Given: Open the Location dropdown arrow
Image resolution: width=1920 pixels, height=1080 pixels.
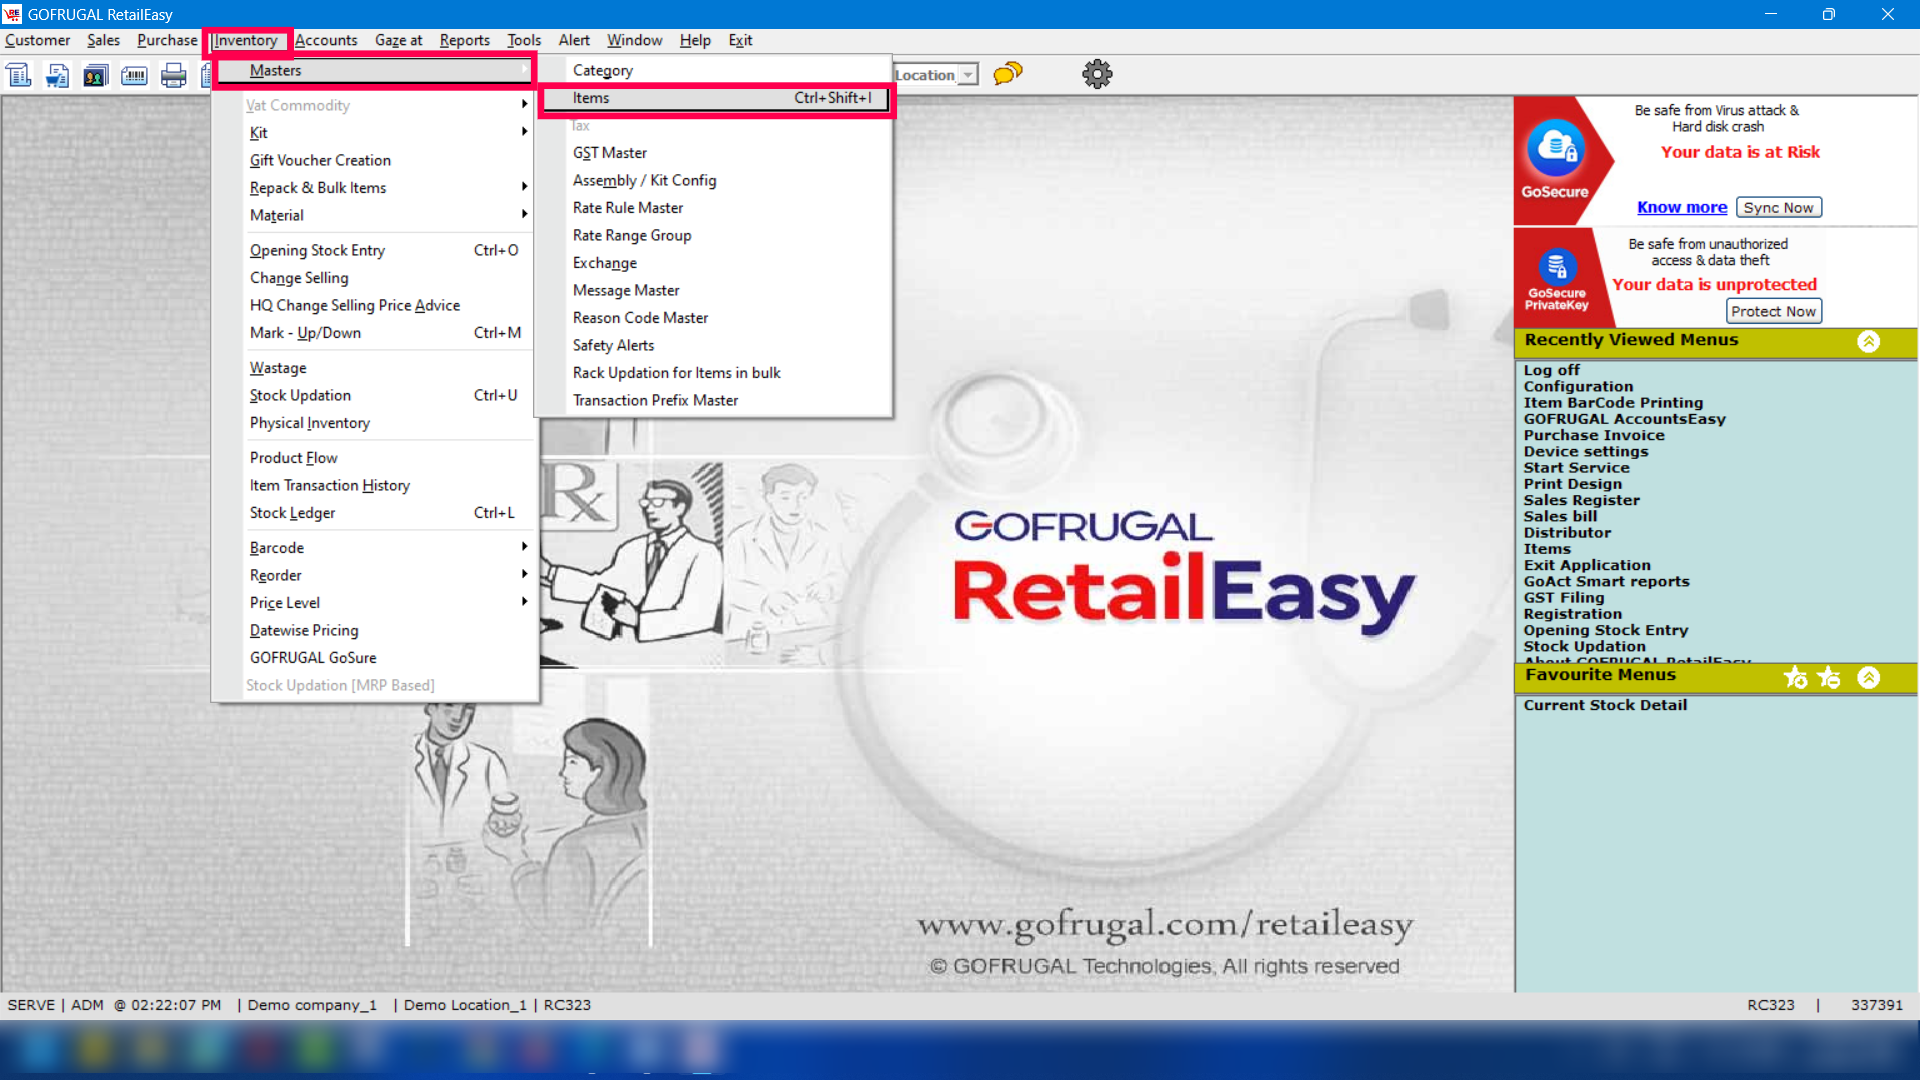Looking at the screenshot, I should pyautogui.click(x=968, y=75).
